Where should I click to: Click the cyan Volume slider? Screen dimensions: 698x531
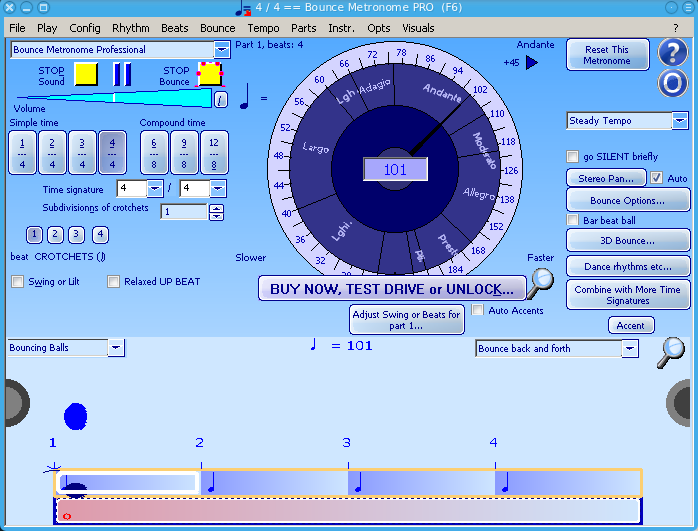click(115, 97)
